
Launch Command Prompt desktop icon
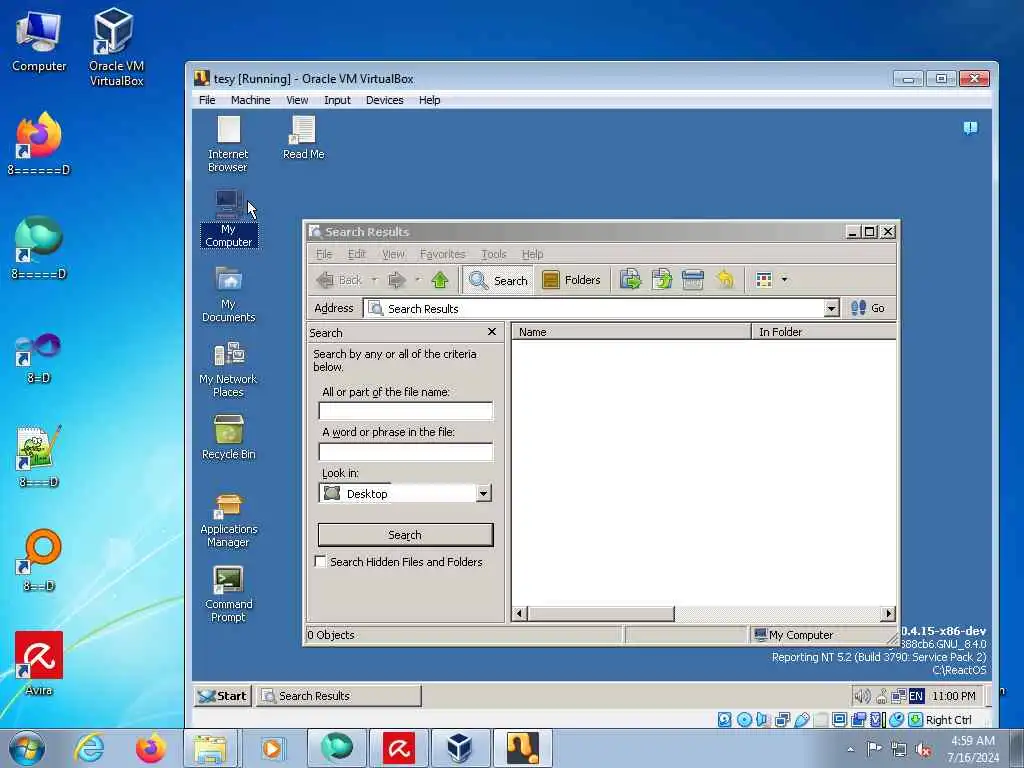pos(229,594)
